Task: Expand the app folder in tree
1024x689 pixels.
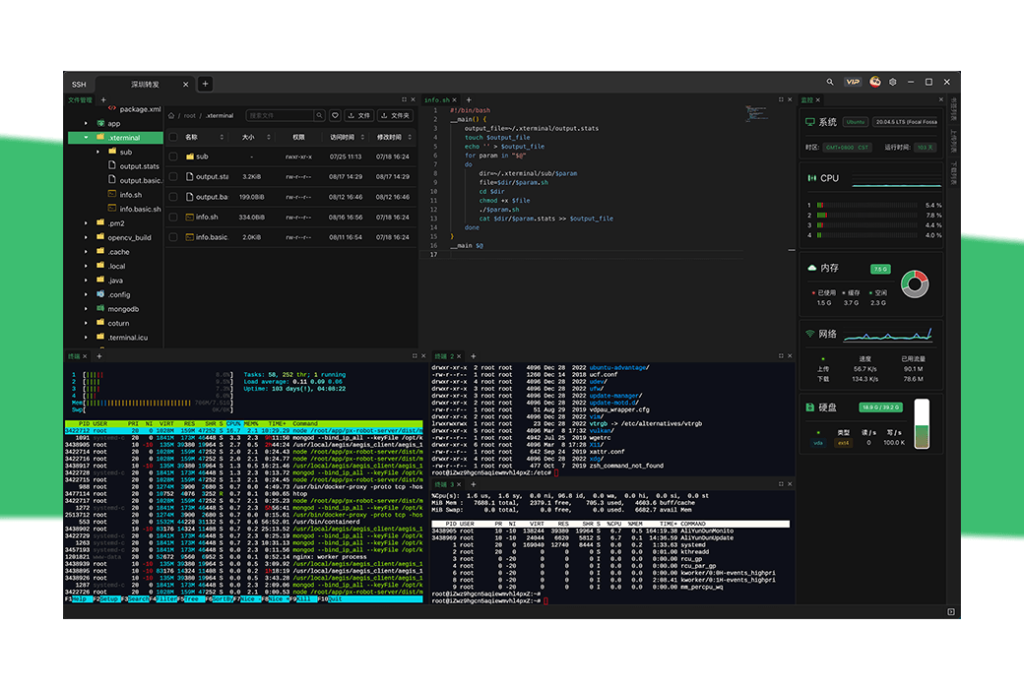Action: coord(86,123)
